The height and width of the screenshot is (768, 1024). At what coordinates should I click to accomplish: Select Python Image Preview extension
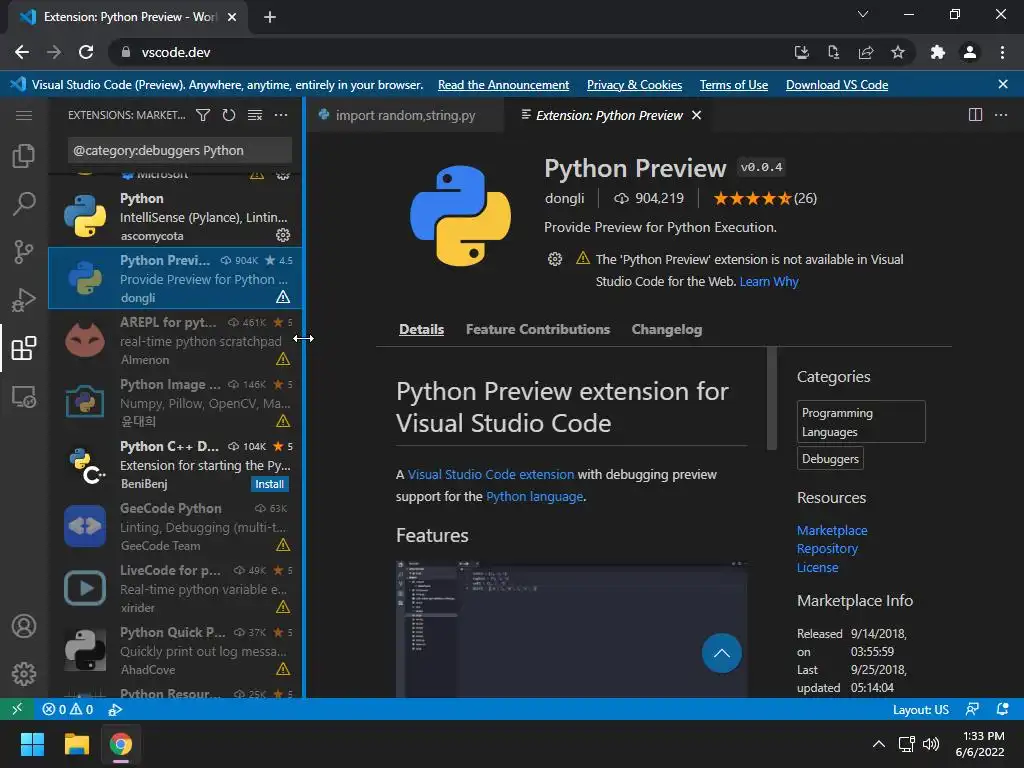174,402
